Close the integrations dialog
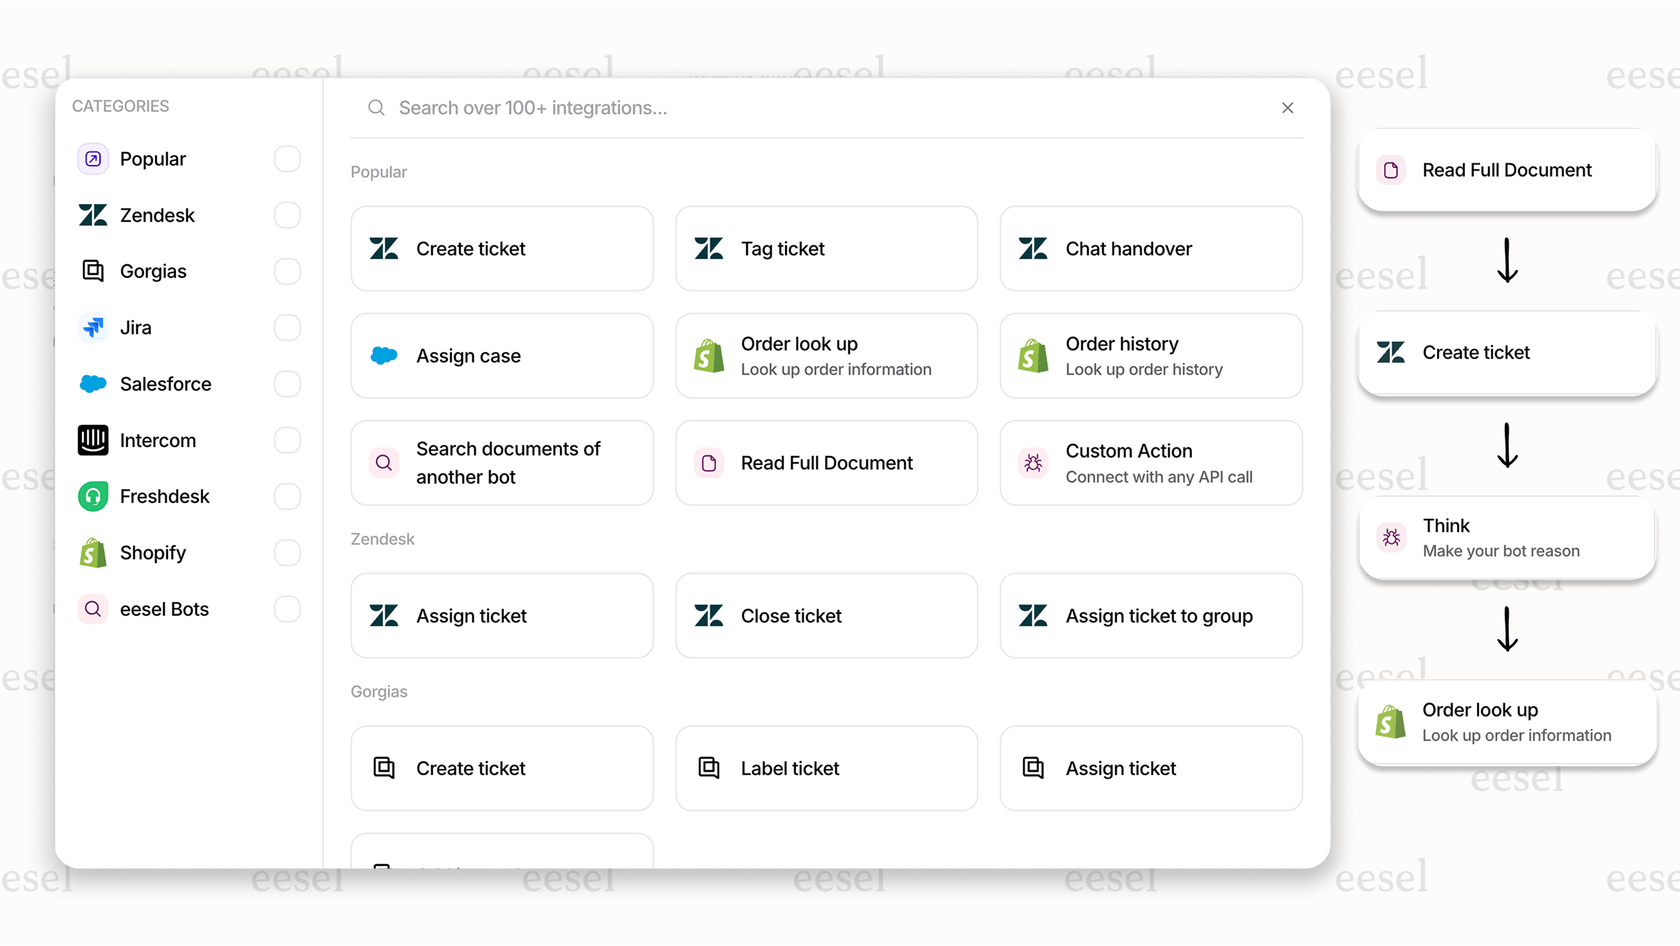 [x=1288, y=108]
